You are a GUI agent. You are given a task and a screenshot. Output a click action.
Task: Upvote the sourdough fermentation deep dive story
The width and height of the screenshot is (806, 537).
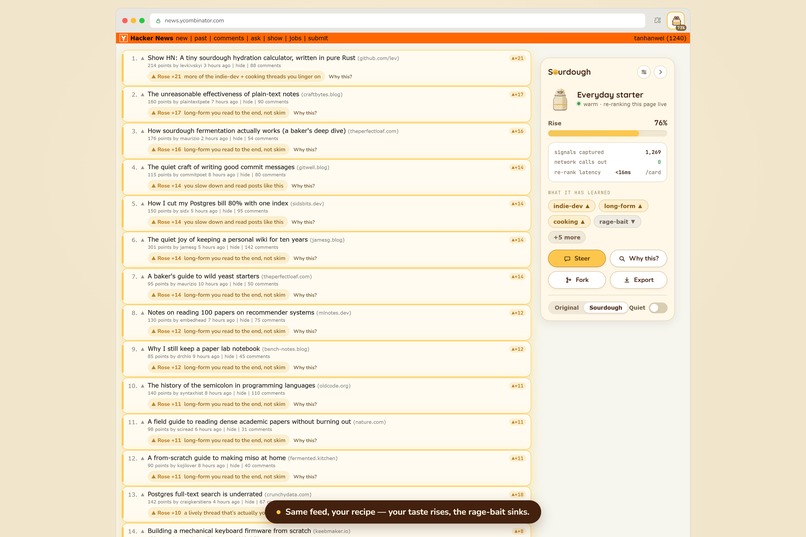pos(142,132)
